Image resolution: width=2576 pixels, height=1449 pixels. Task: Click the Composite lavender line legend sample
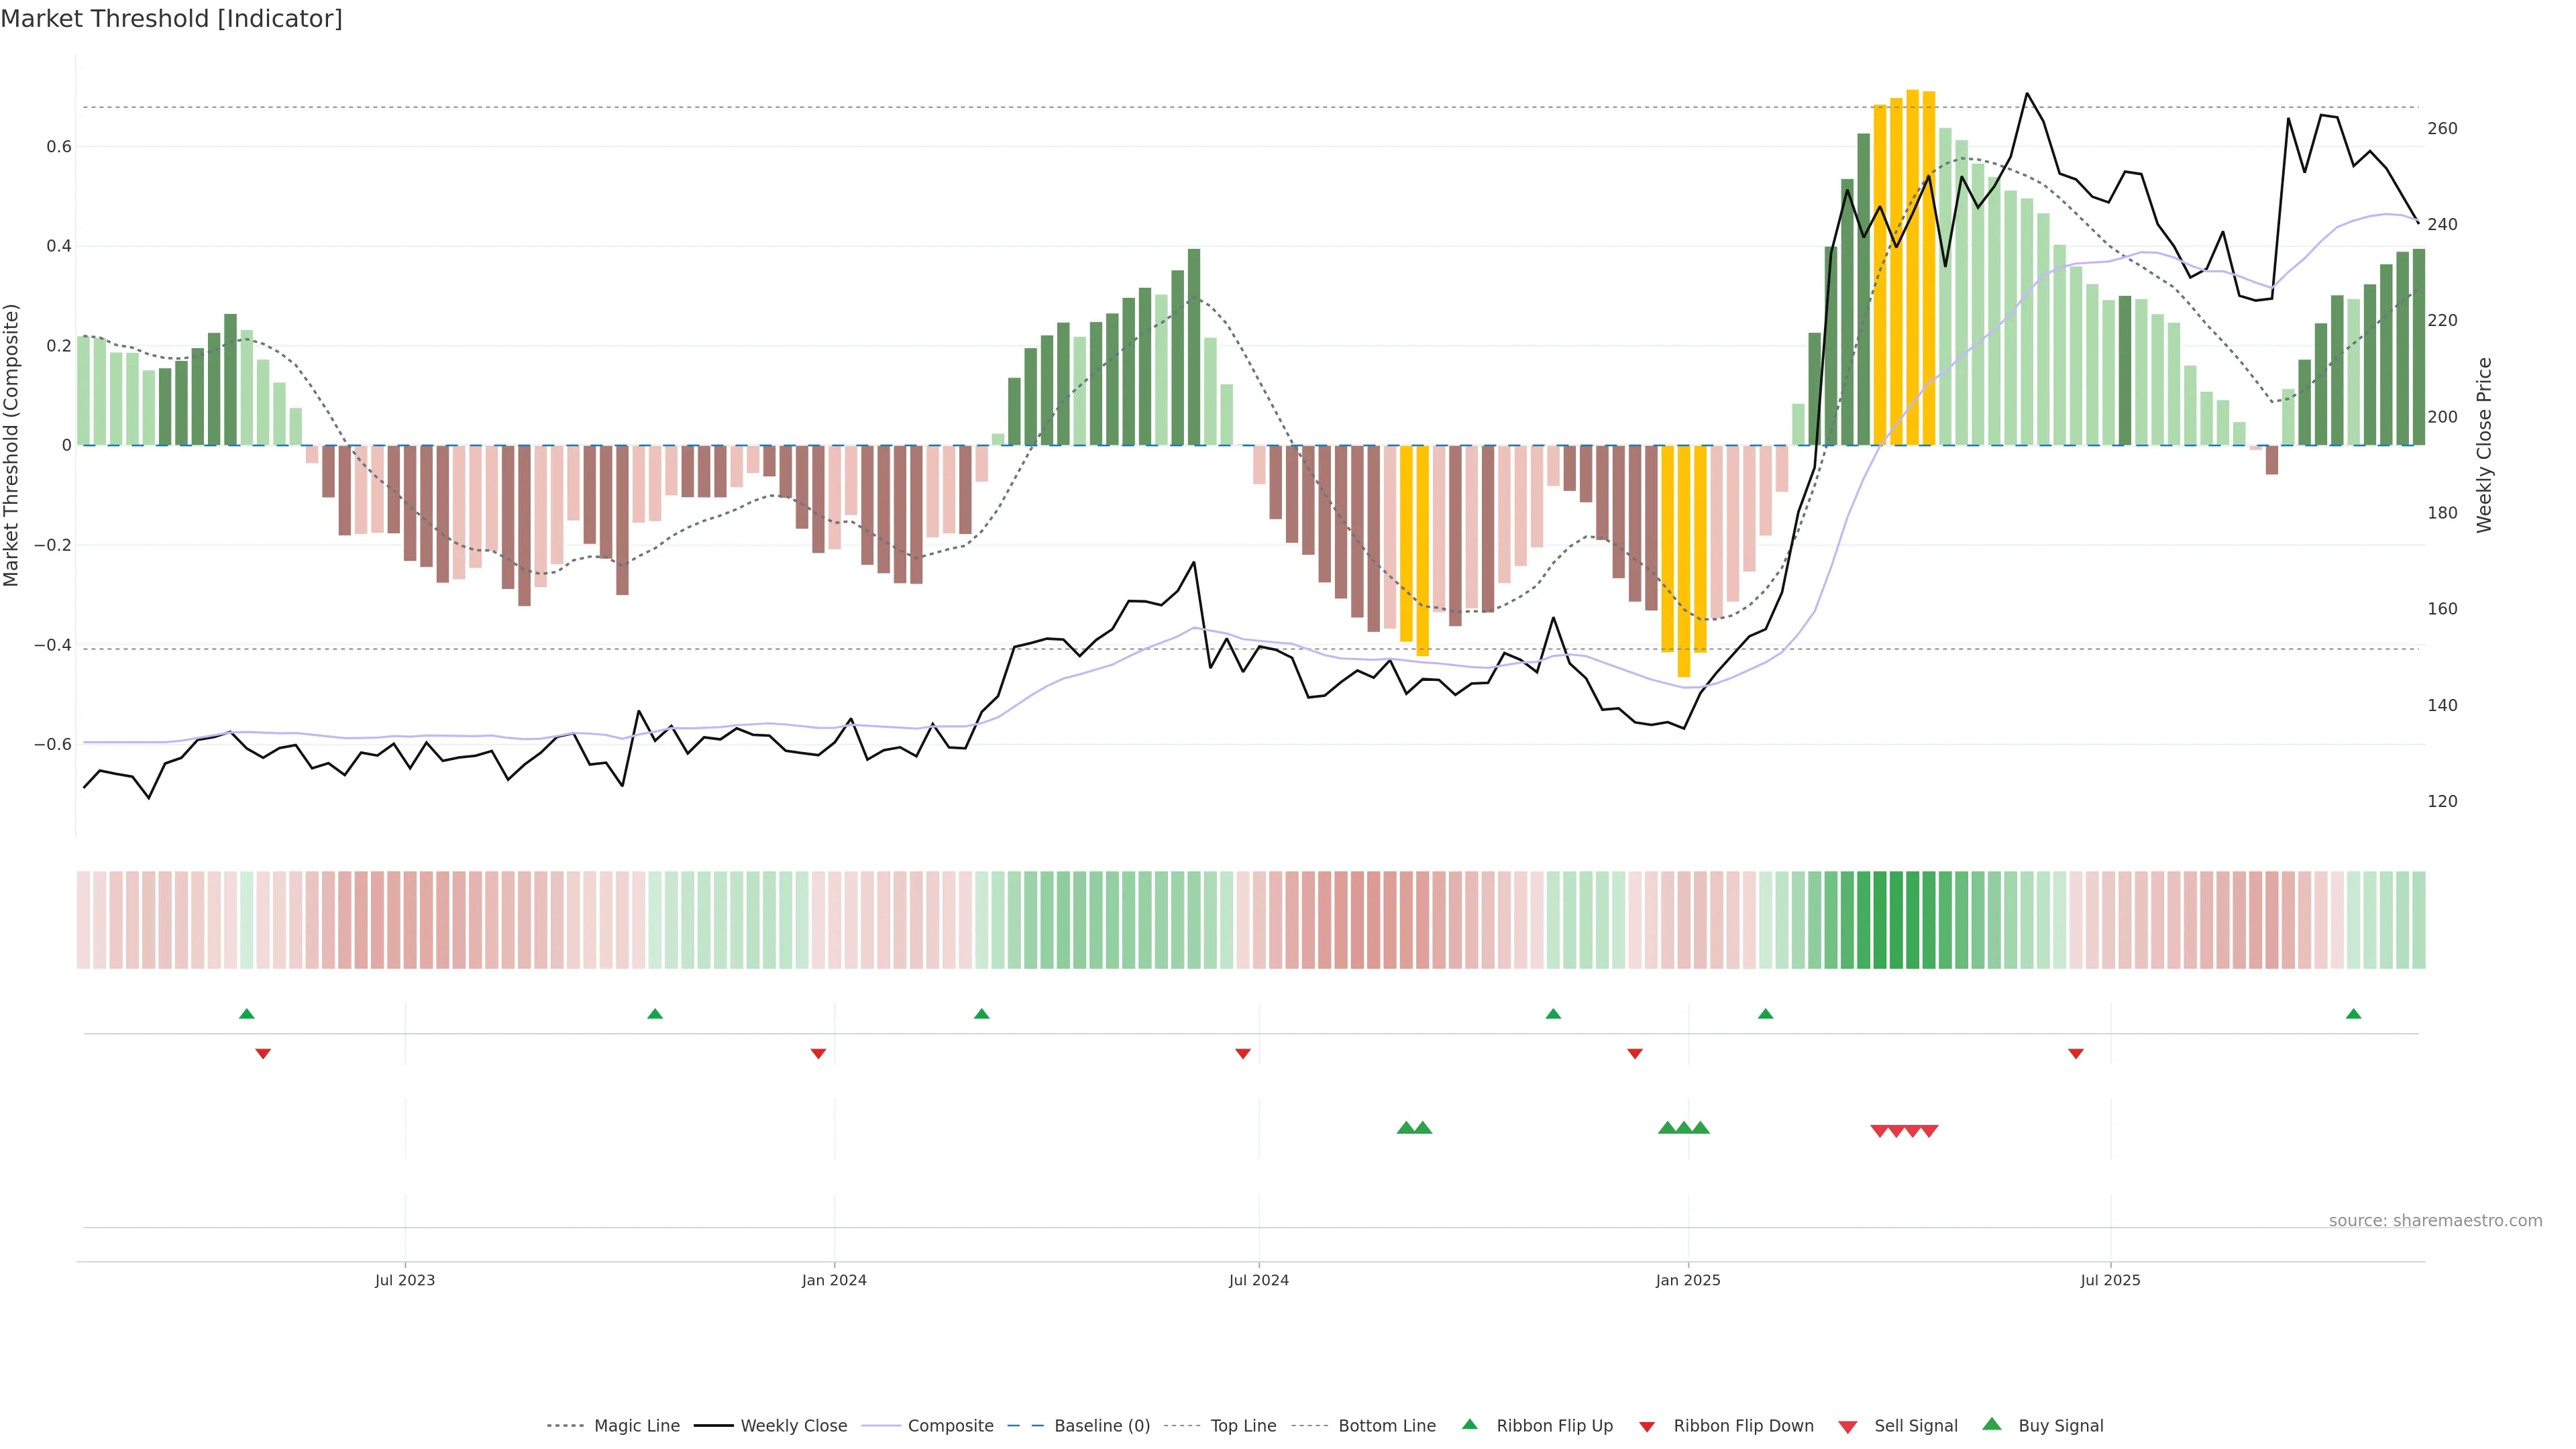tap(881, 1426)
